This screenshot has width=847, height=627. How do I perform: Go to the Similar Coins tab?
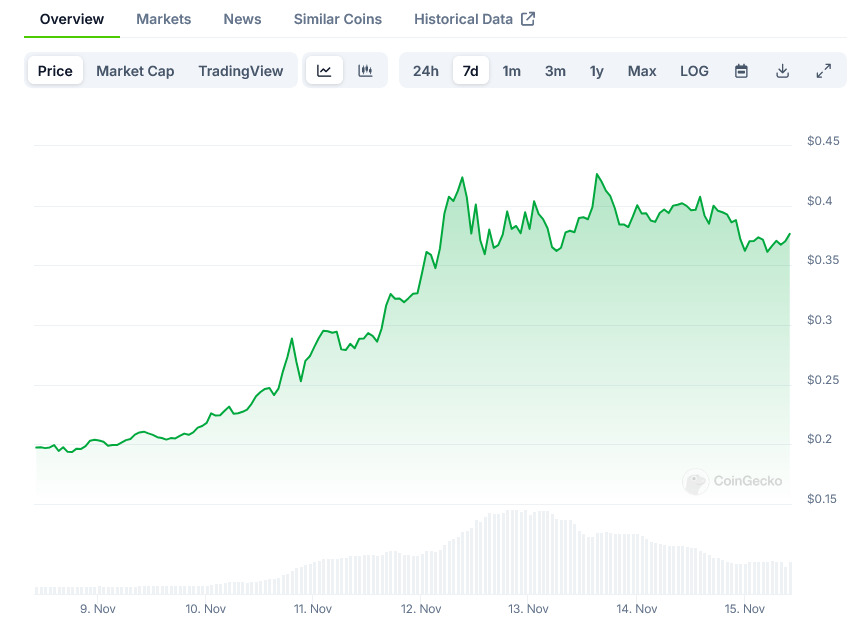pos(337,19)
